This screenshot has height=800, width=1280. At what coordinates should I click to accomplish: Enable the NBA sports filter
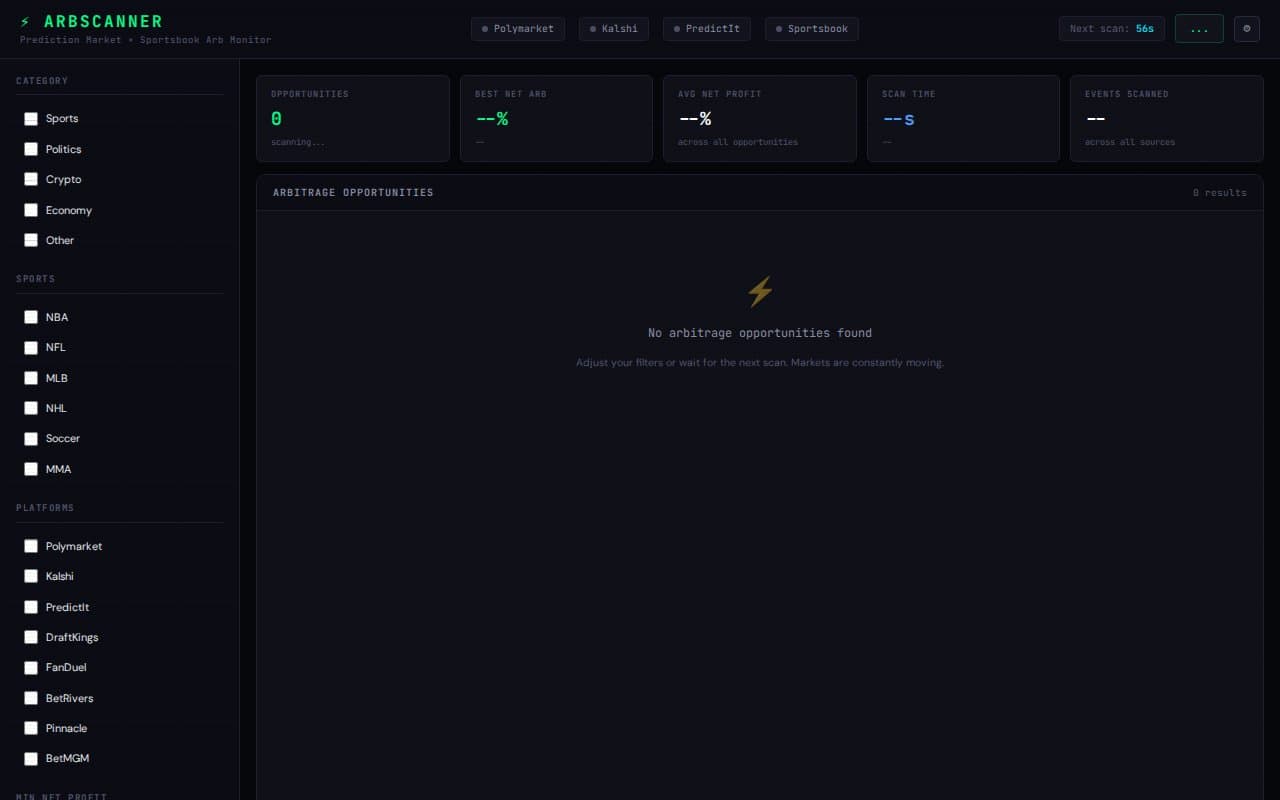(31, 317)
